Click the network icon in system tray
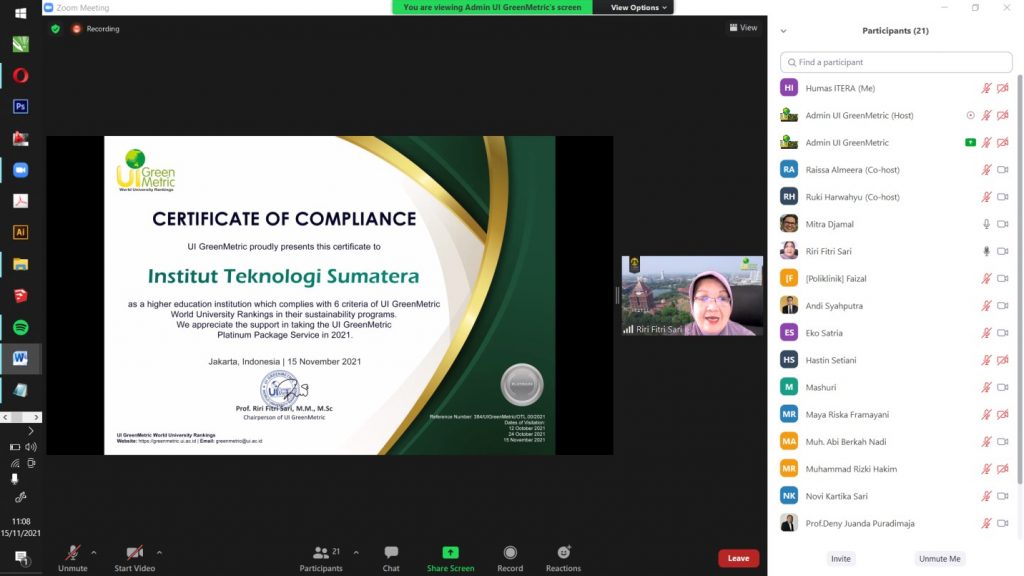The height and width of the screenshot is (576, 1024). [x=15, y=463]
